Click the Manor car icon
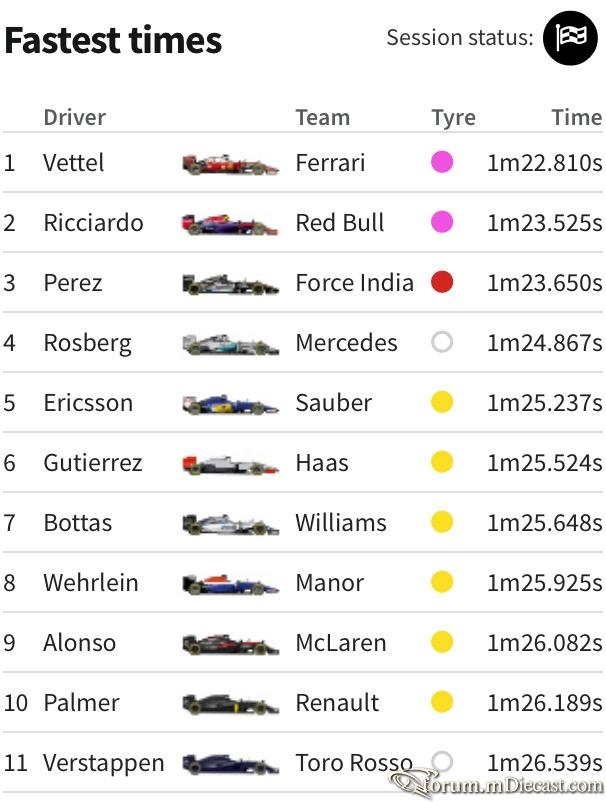Image resolution: width=606 pixels, height=802 pixels. click(231, 585)
